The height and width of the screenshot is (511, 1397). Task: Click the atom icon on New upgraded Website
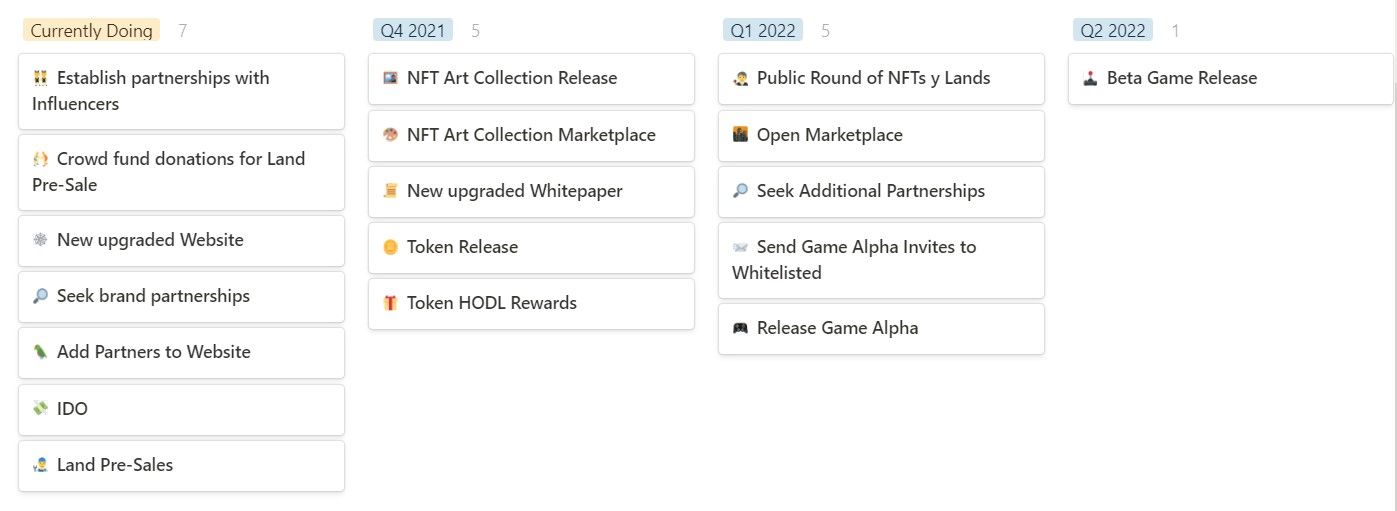pos(40,240)
